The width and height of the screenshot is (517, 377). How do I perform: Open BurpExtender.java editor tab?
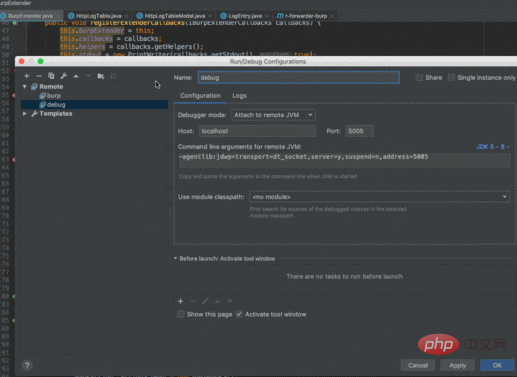point(30,16)
